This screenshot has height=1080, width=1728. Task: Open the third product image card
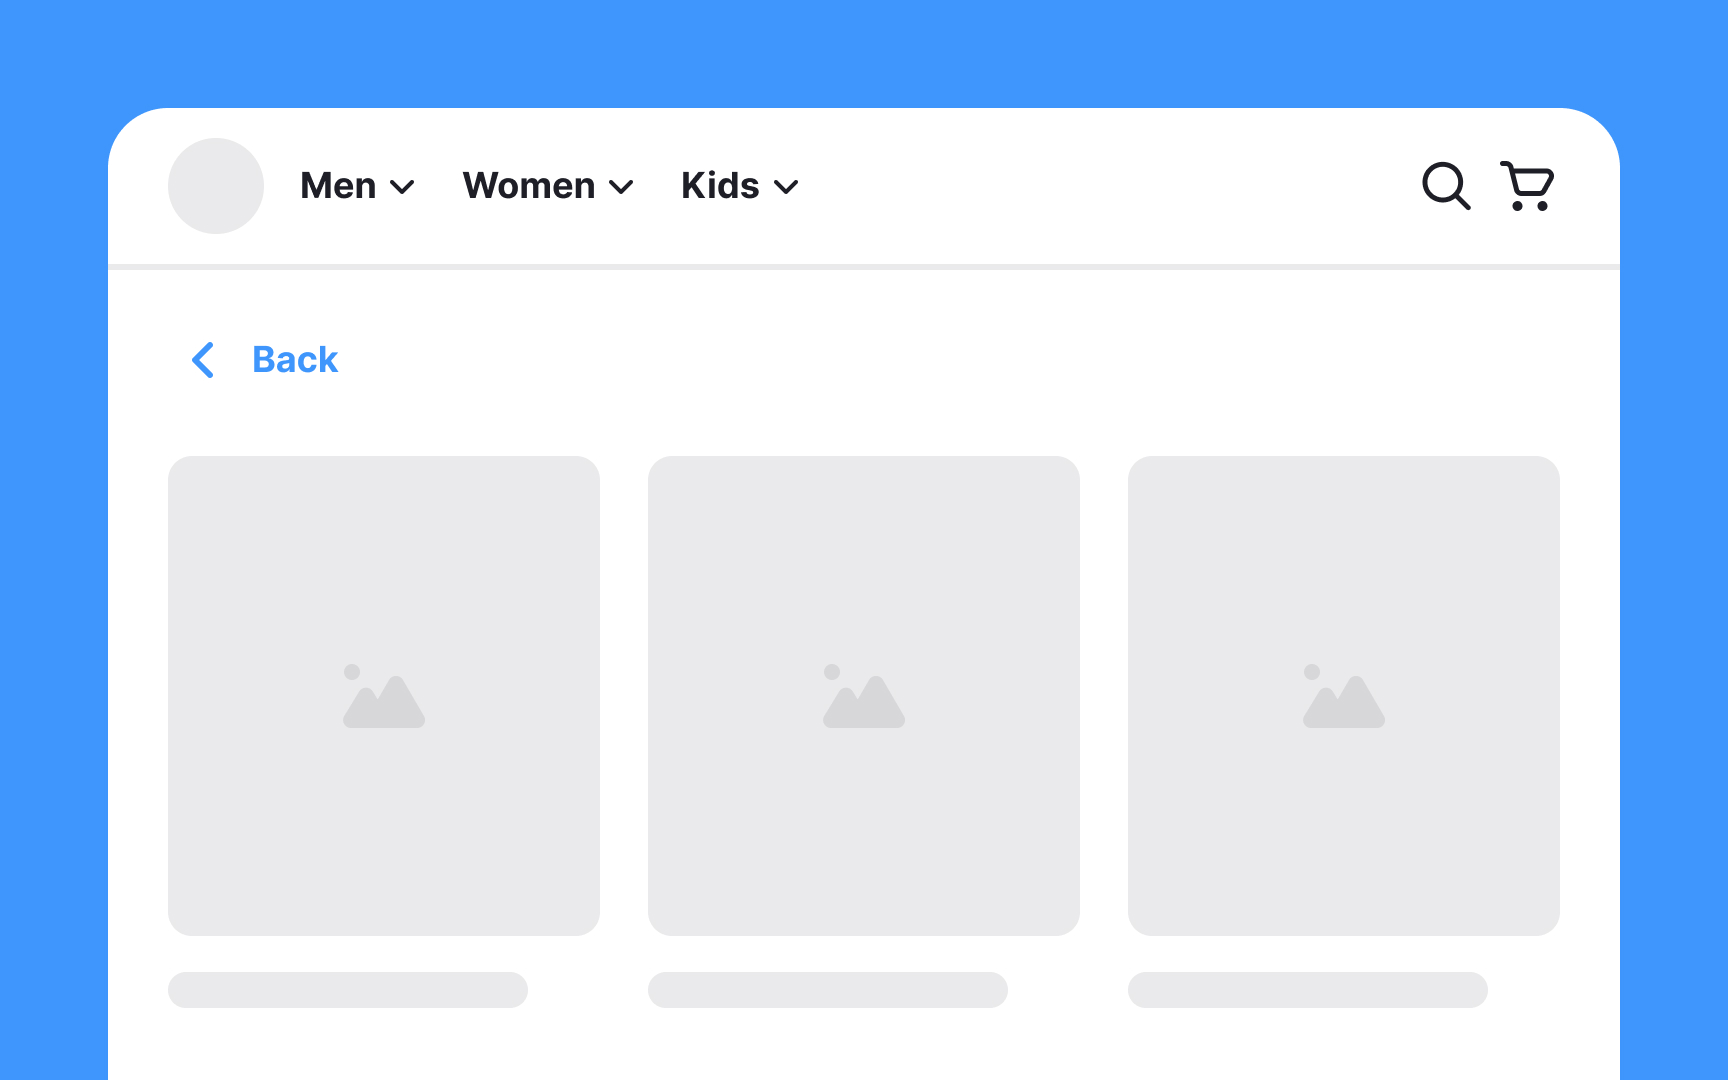(1344, 696)
